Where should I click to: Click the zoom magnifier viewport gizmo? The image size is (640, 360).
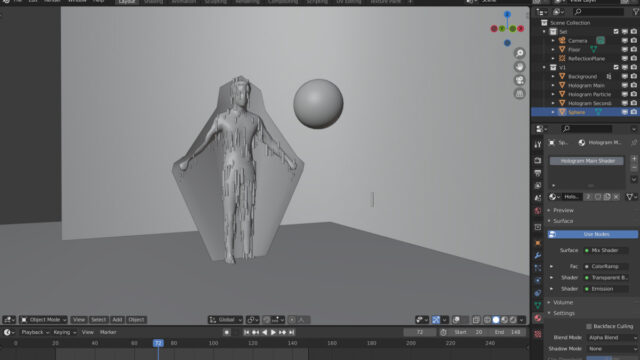(519, 53)
